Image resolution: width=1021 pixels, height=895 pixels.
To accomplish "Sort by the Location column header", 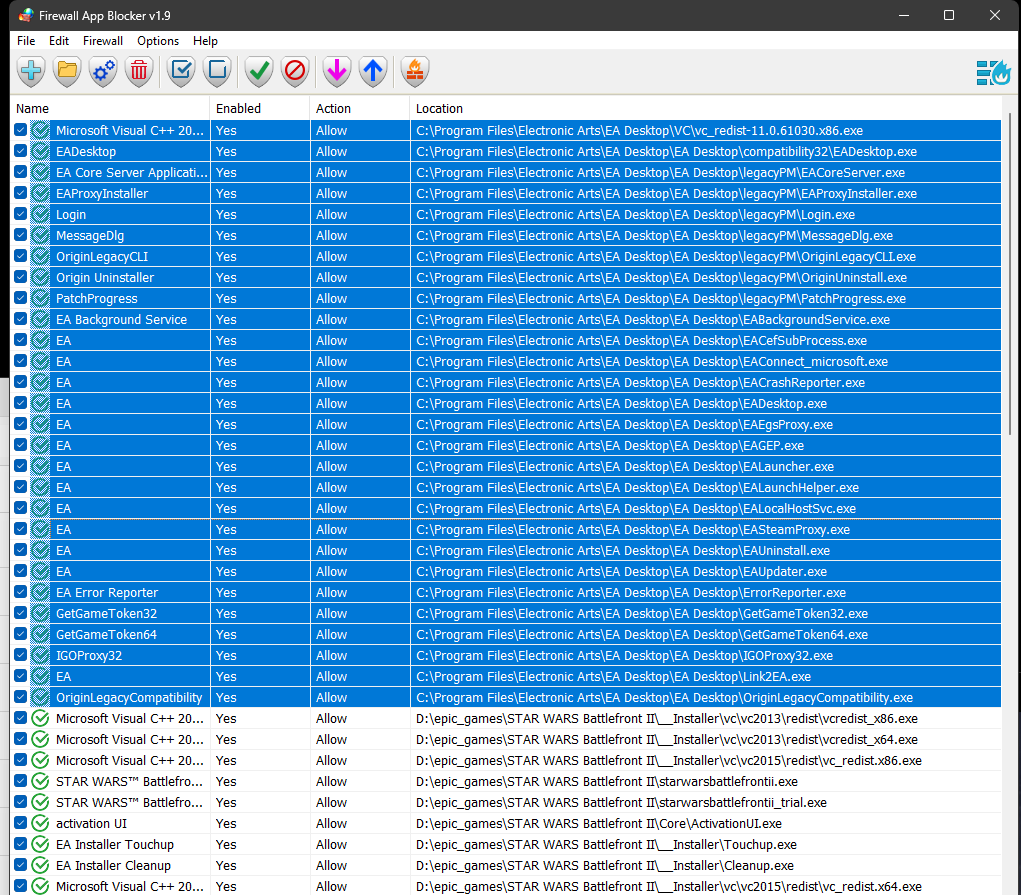I will (x=706, y=109).
